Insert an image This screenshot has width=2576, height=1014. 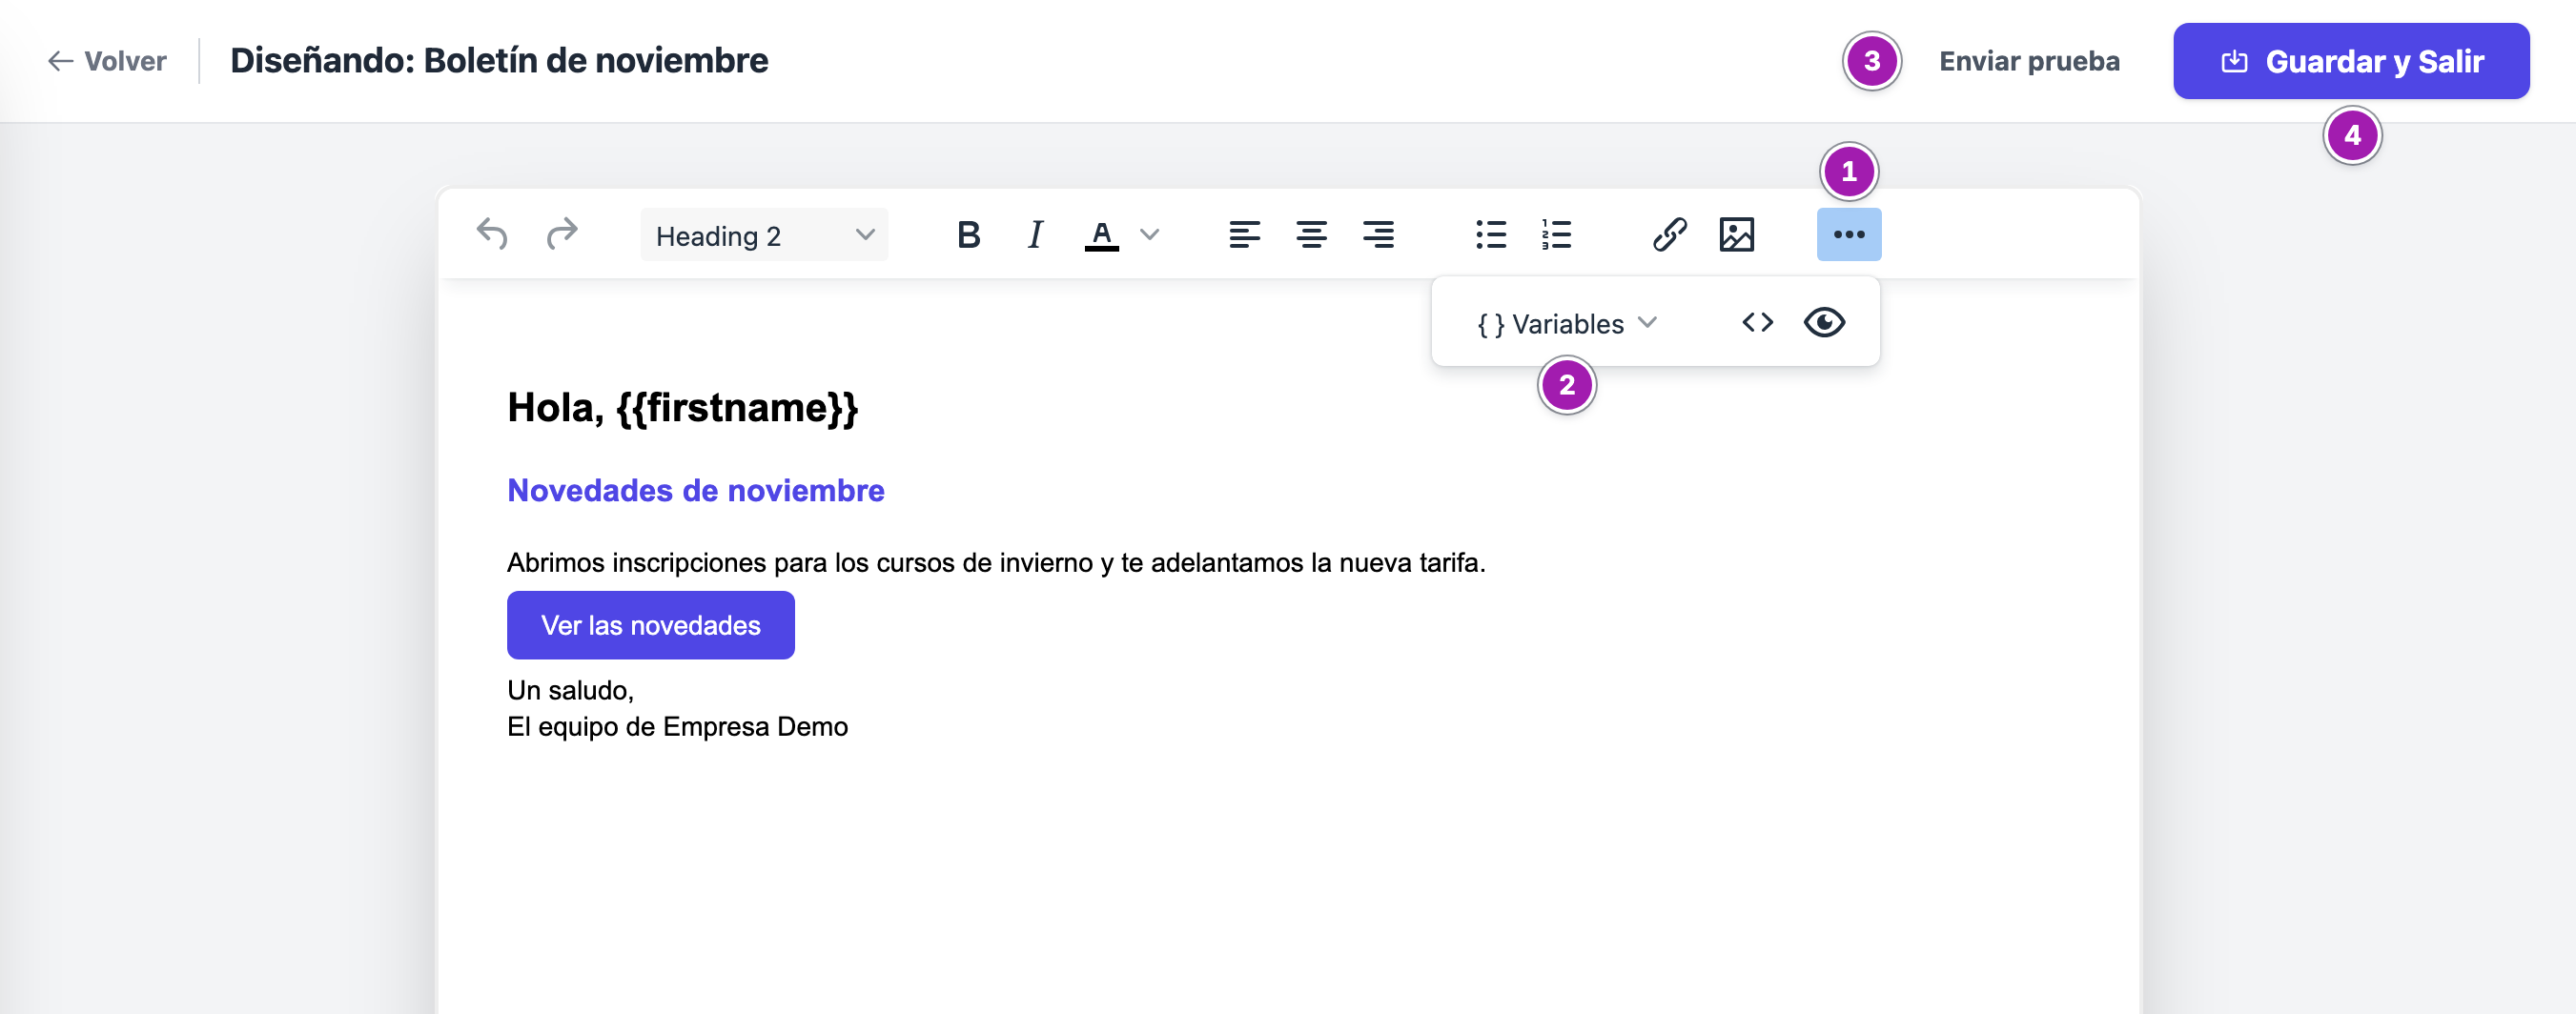tap(1736, 235)
